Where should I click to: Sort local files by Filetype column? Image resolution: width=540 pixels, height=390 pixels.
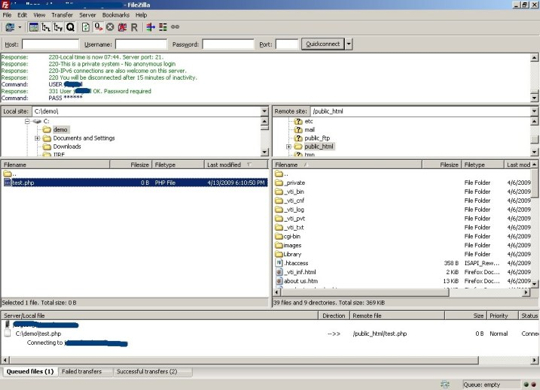coord(178,165)
